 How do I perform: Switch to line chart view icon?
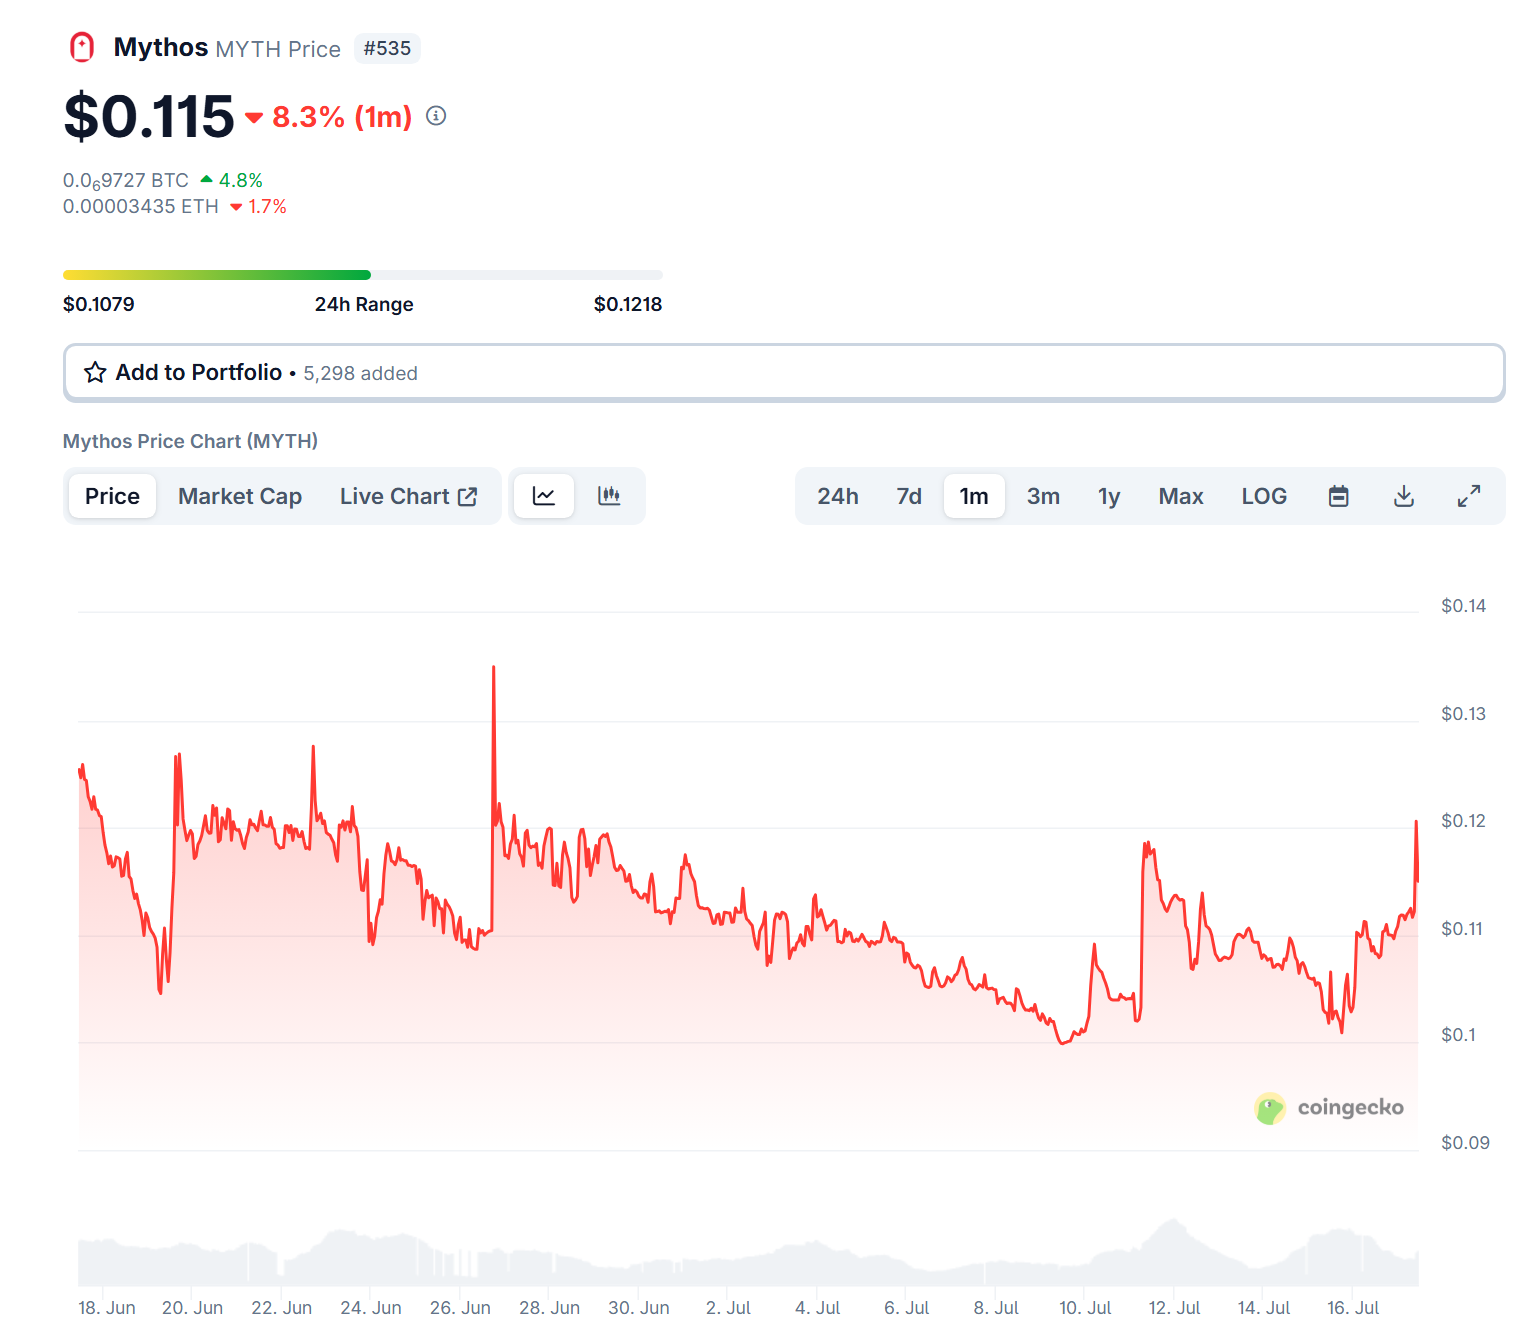pyautogui.click(x=544, y=496)
